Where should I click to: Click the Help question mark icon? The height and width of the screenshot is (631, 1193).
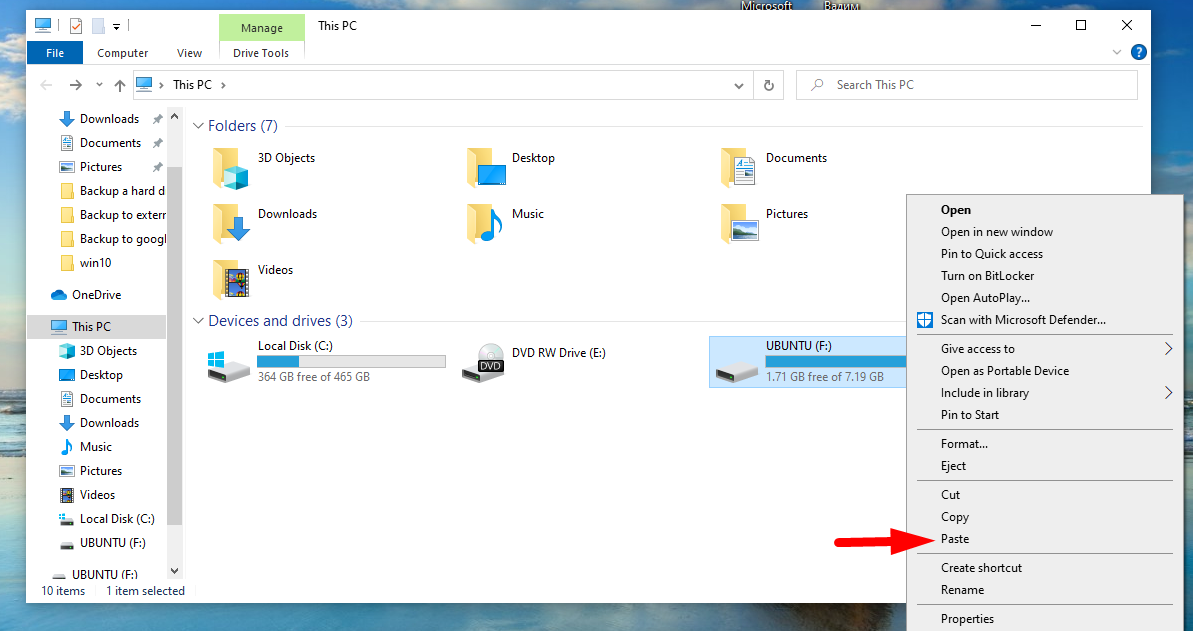[1138, 53]
